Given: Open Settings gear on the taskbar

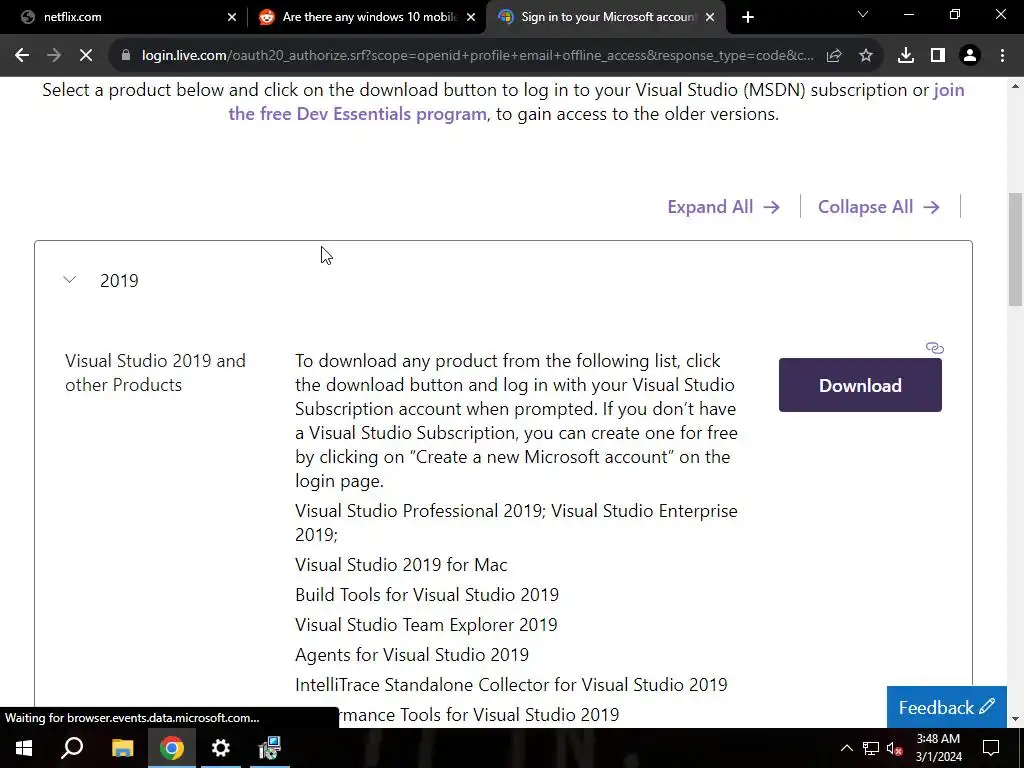Looking at the screenshot, I should pos(221,748).
